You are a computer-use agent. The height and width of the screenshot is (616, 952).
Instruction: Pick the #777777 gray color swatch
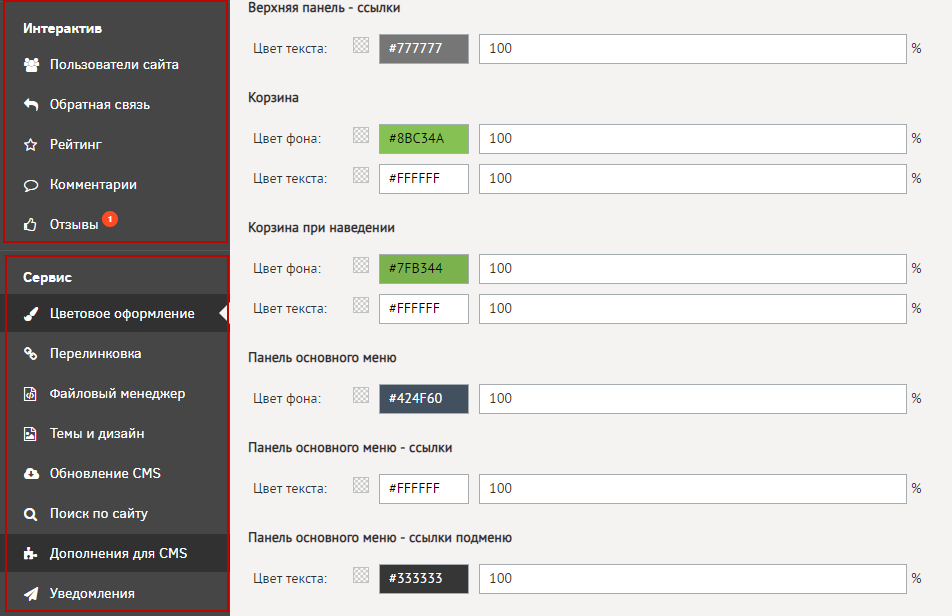424,49
